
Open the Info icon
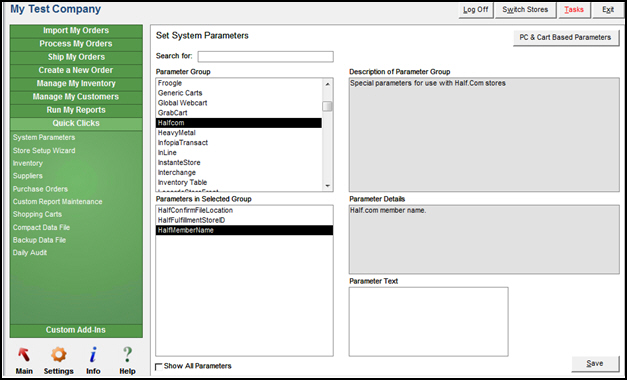(93, 355)
